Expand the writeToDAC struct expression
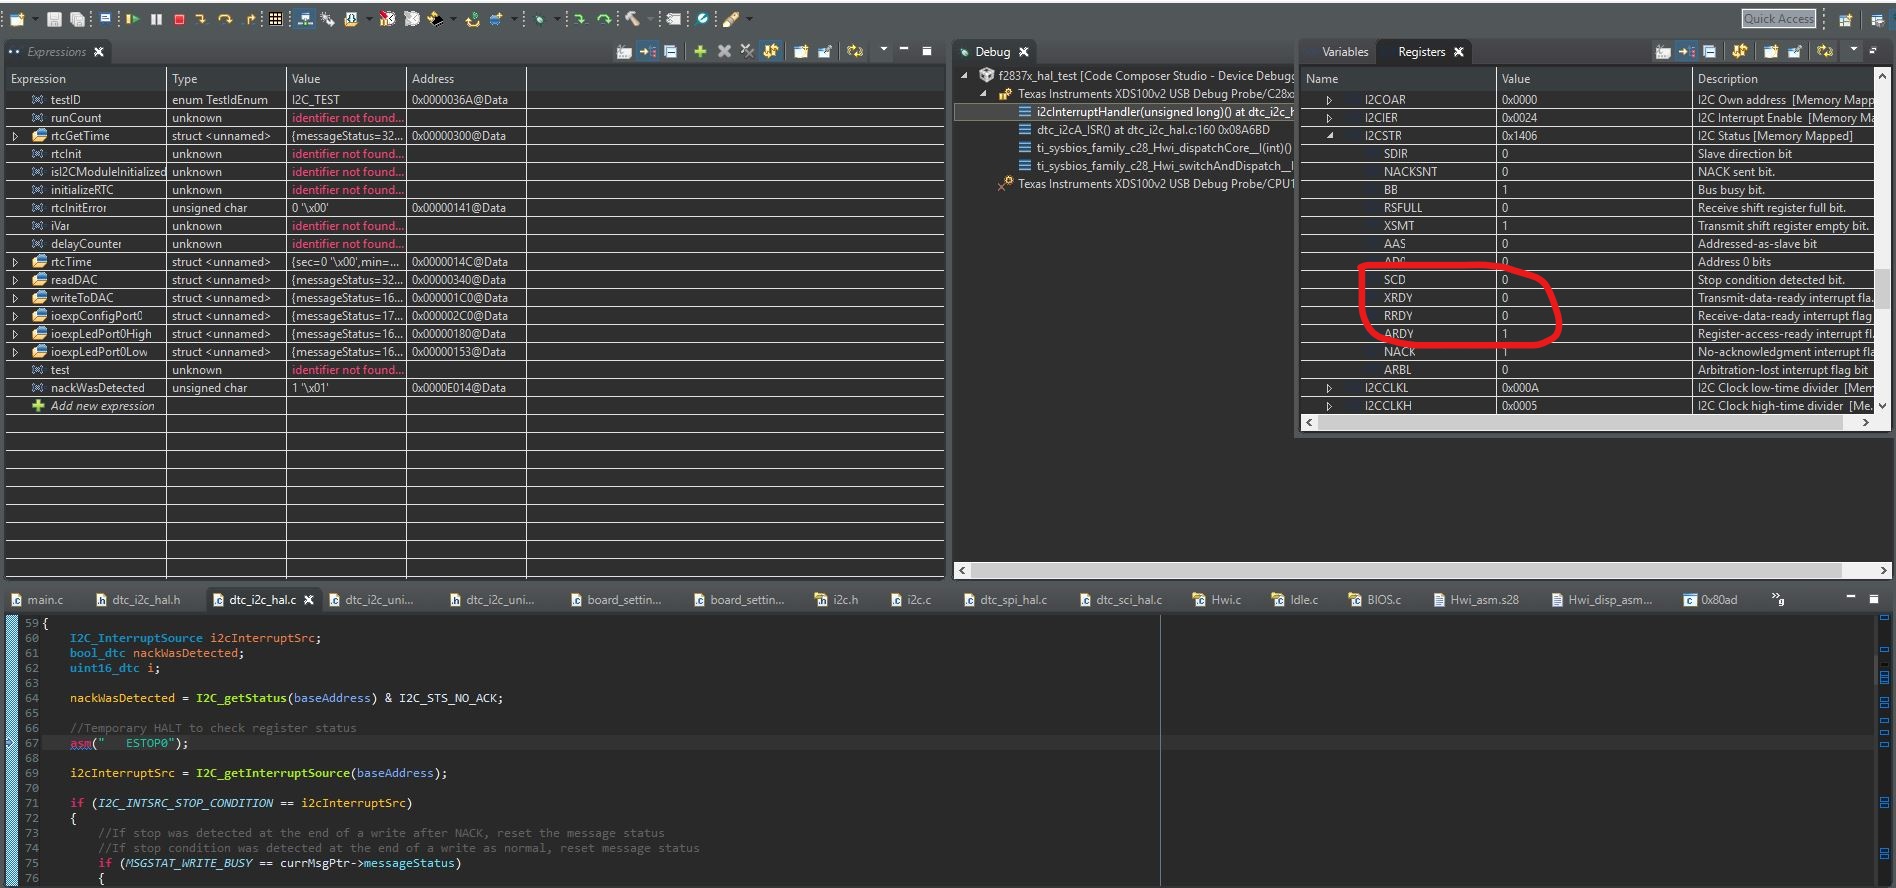 pyautogui.click(x=15, y=298)
